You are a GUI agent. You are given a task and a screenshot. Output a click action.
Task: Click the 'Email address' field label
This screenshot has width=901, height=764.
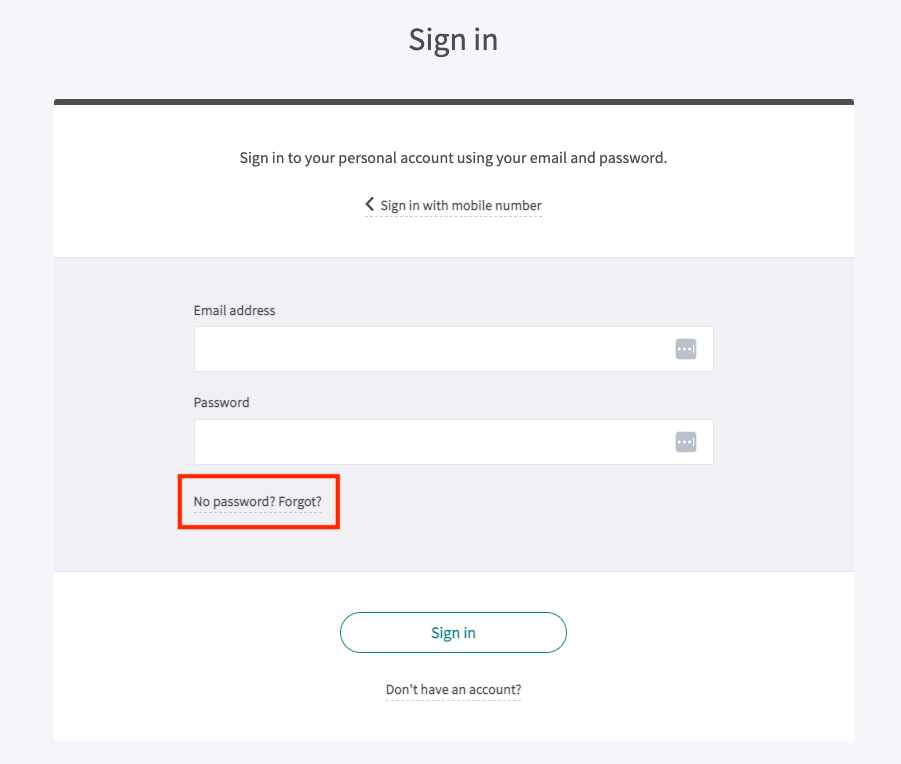(234, 310)
